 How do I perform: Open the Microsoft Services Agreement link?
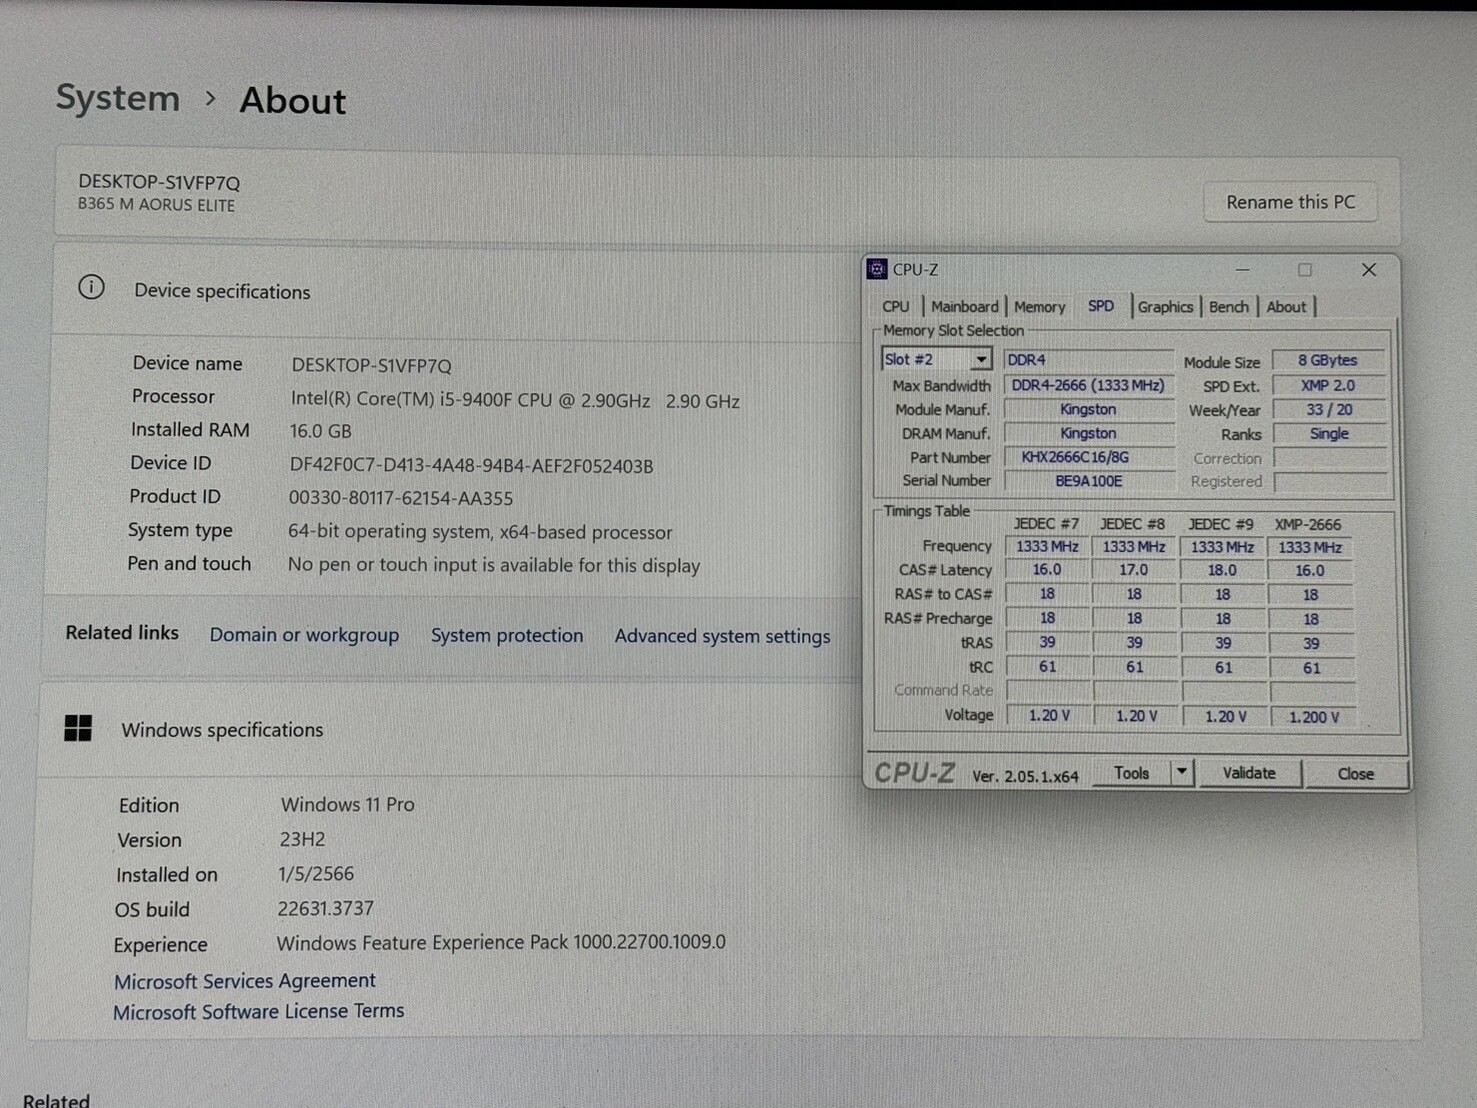(245, 981)
